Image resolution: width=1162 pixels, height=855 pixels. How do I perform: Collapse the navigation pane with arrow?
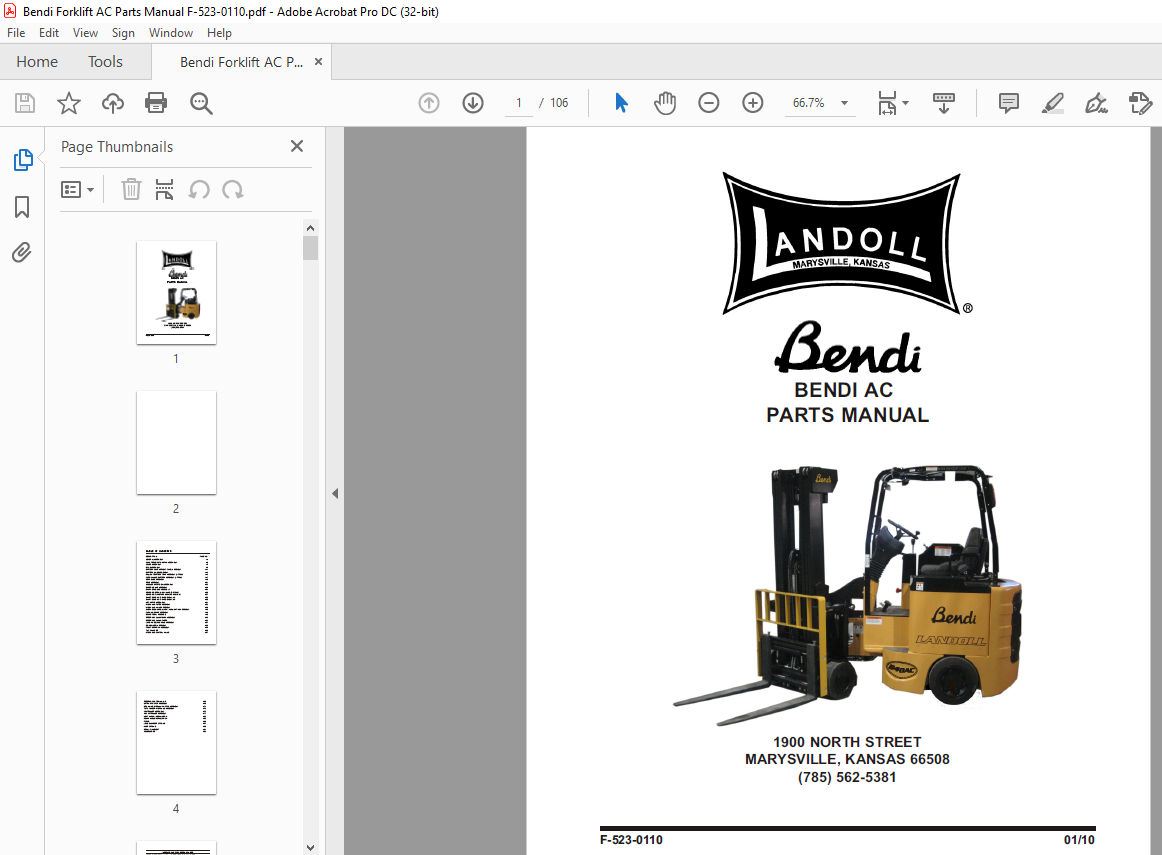pyautogui.click(x=335, y=493)
